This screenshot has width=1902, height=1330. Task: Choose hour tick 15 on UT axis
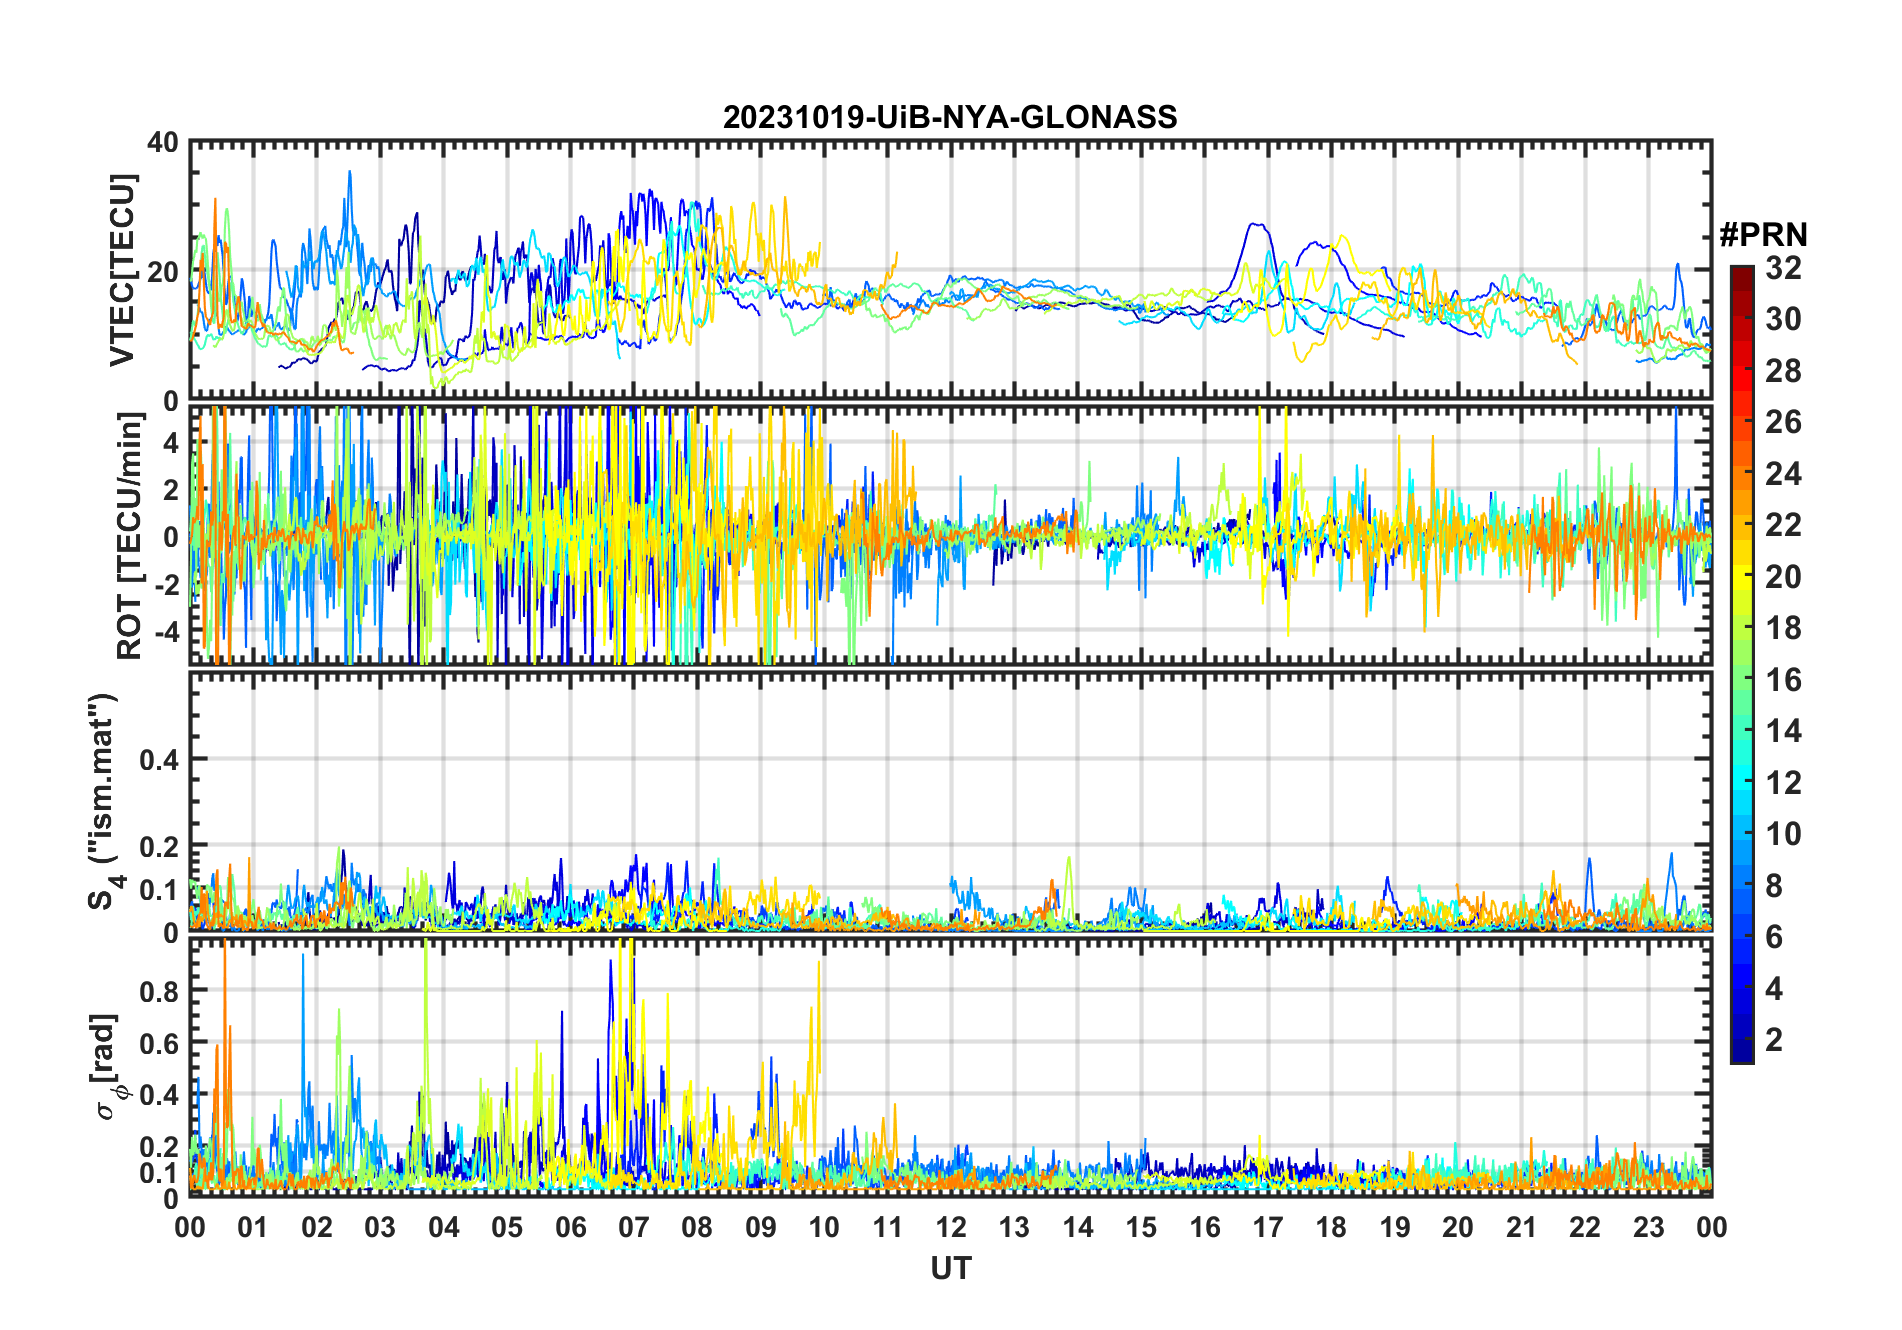[x=1141, y=1227]
